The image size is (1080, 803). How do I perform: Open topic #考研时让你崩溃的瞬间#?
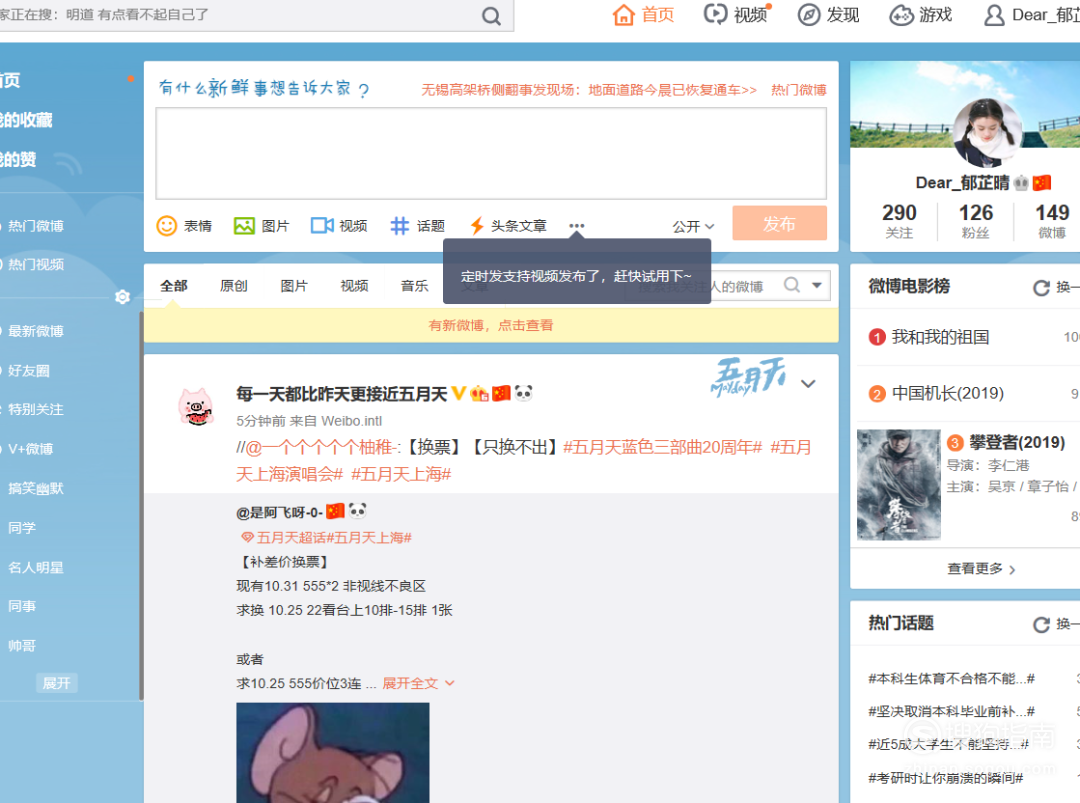[x=946, y=778]
